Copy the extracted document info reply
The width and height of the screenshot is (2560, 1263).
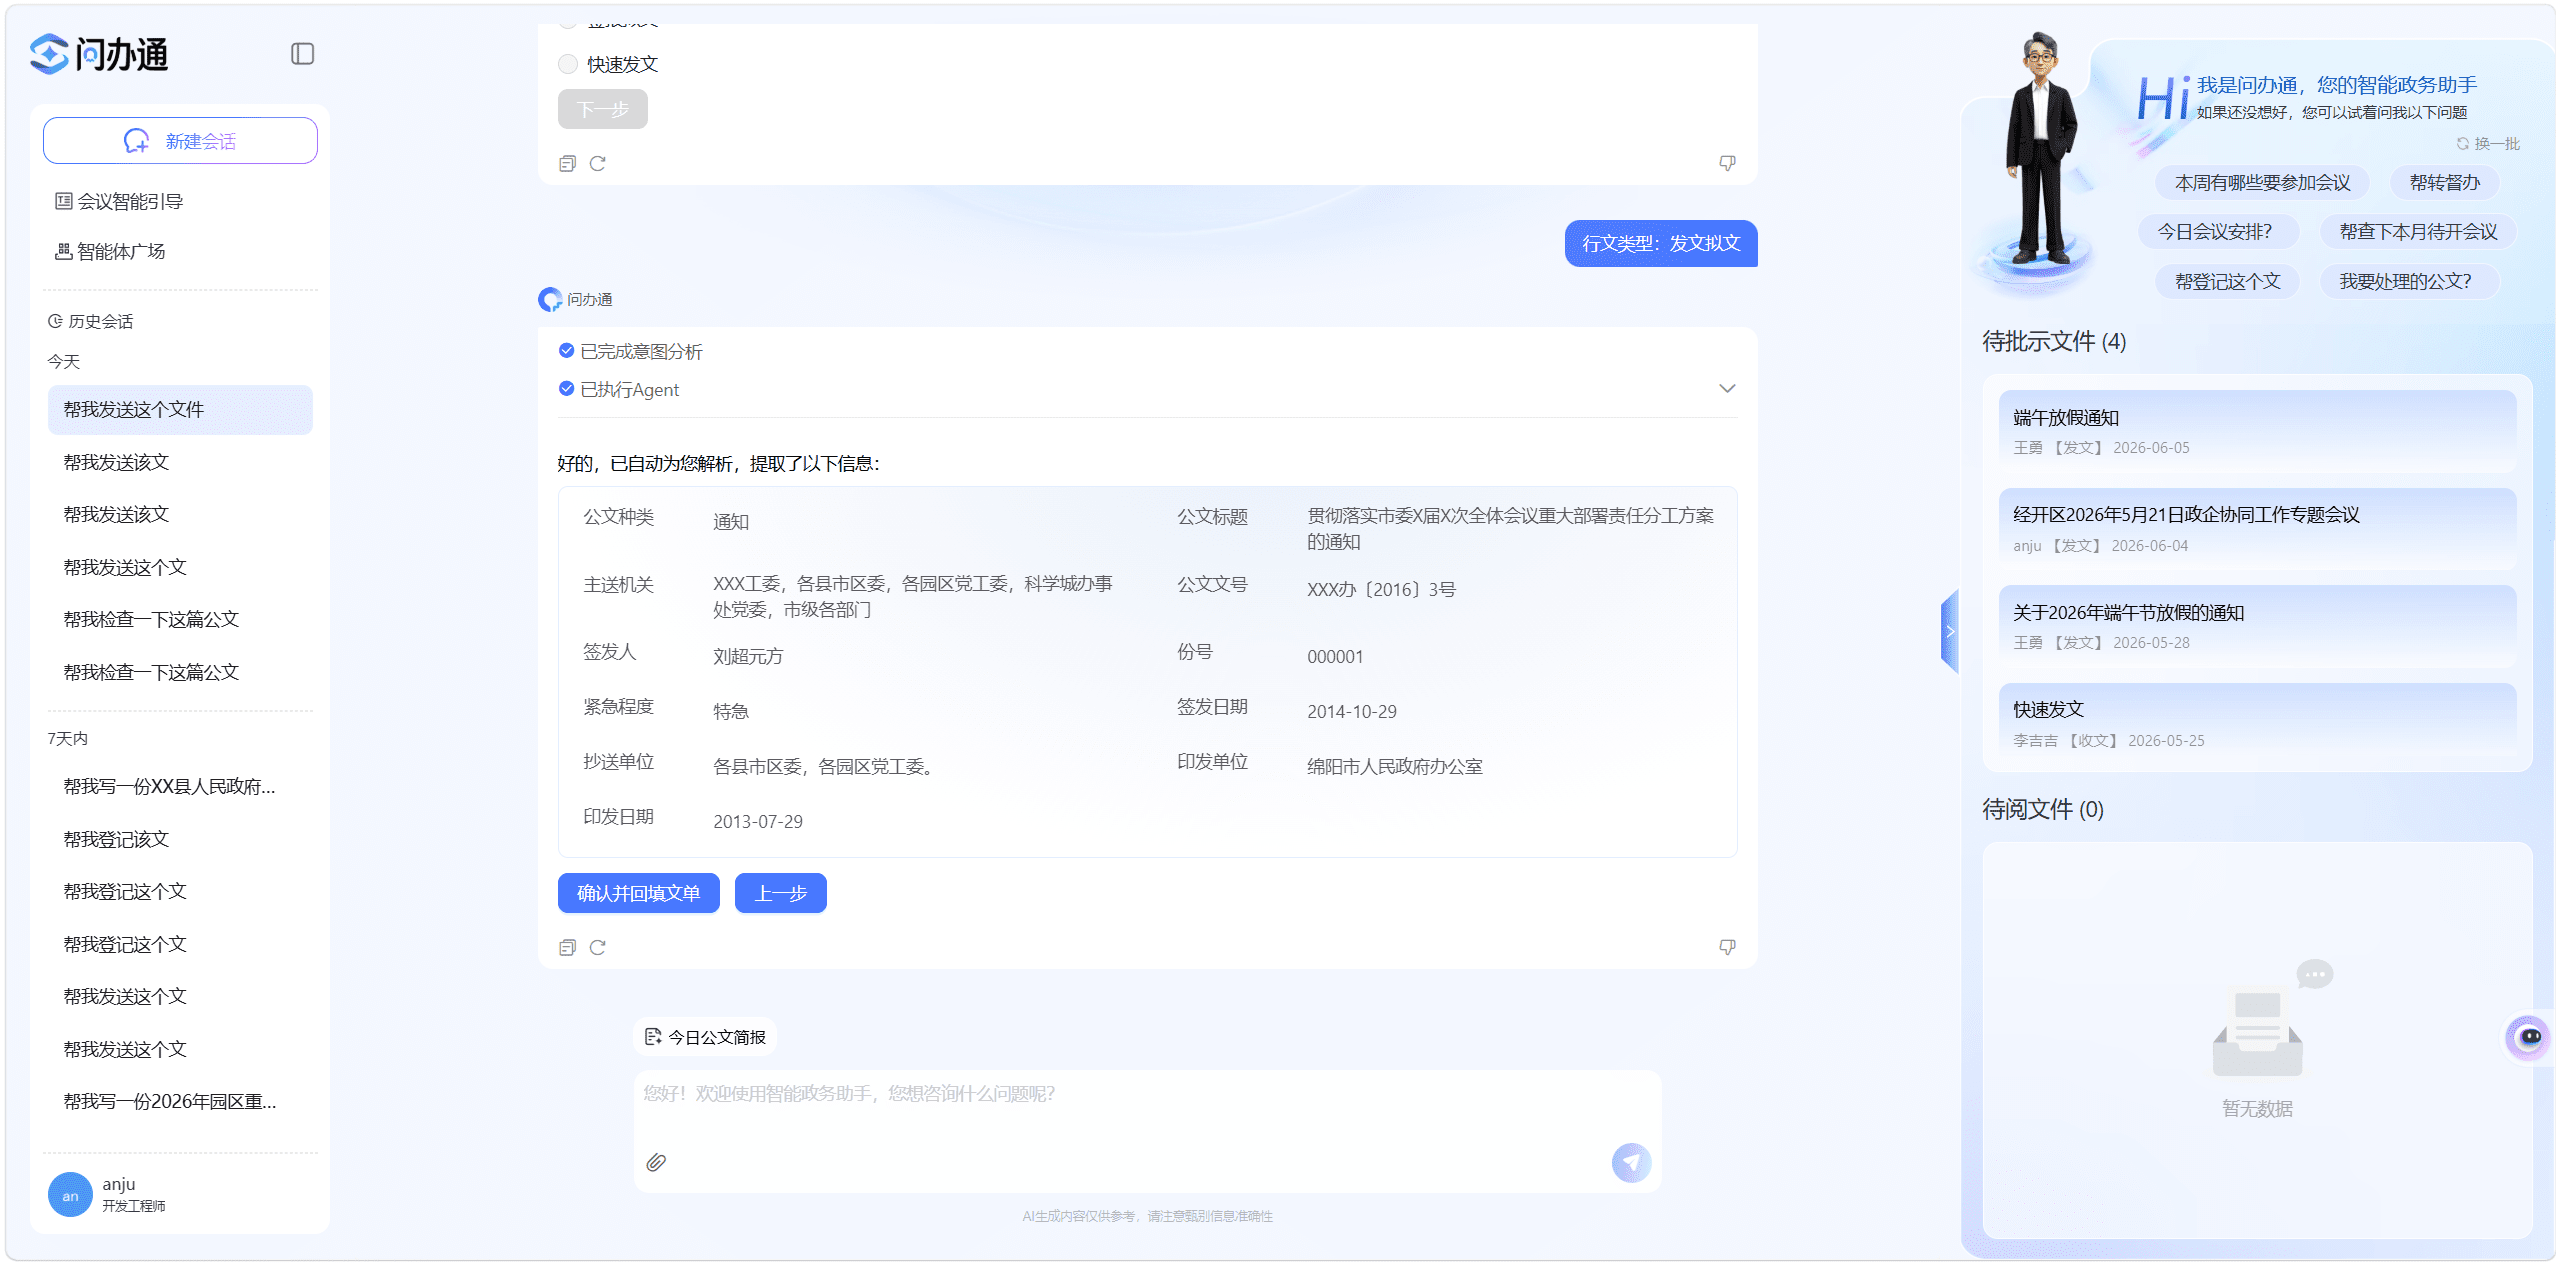567,947
